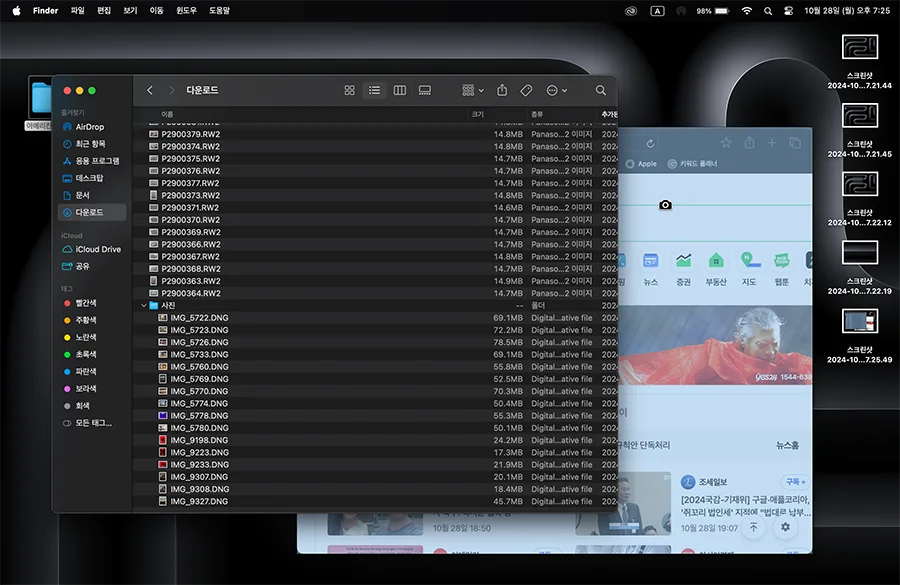Viewport: 900px width, 585px height.
Task: Open the Apple menu
Action: 16,10
